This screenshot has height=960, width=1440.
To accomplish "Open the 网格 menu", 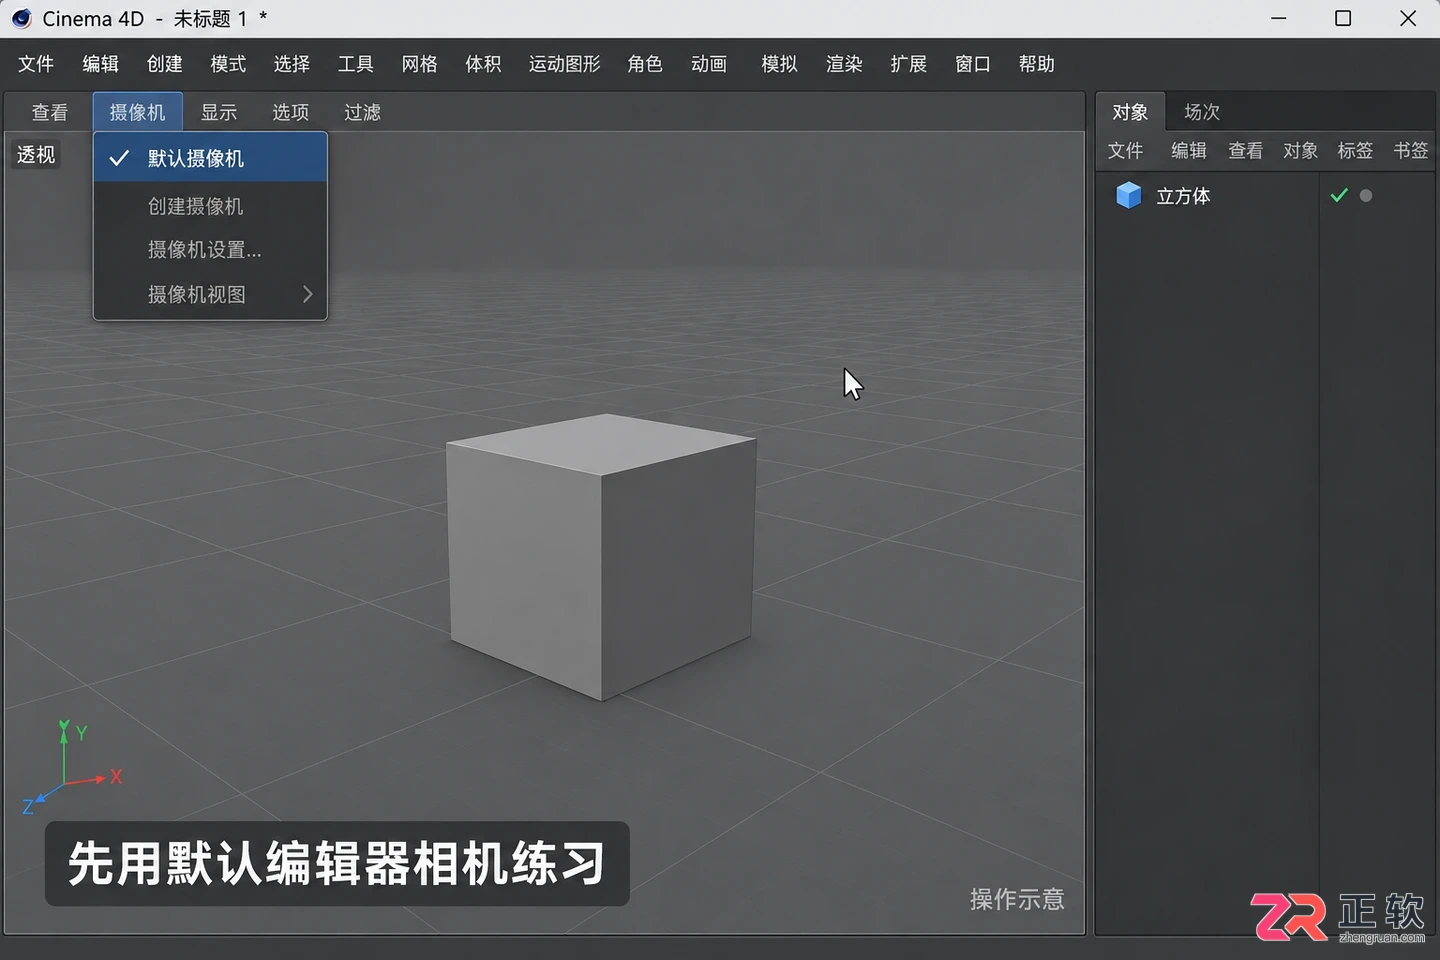I will coord(420,64).
